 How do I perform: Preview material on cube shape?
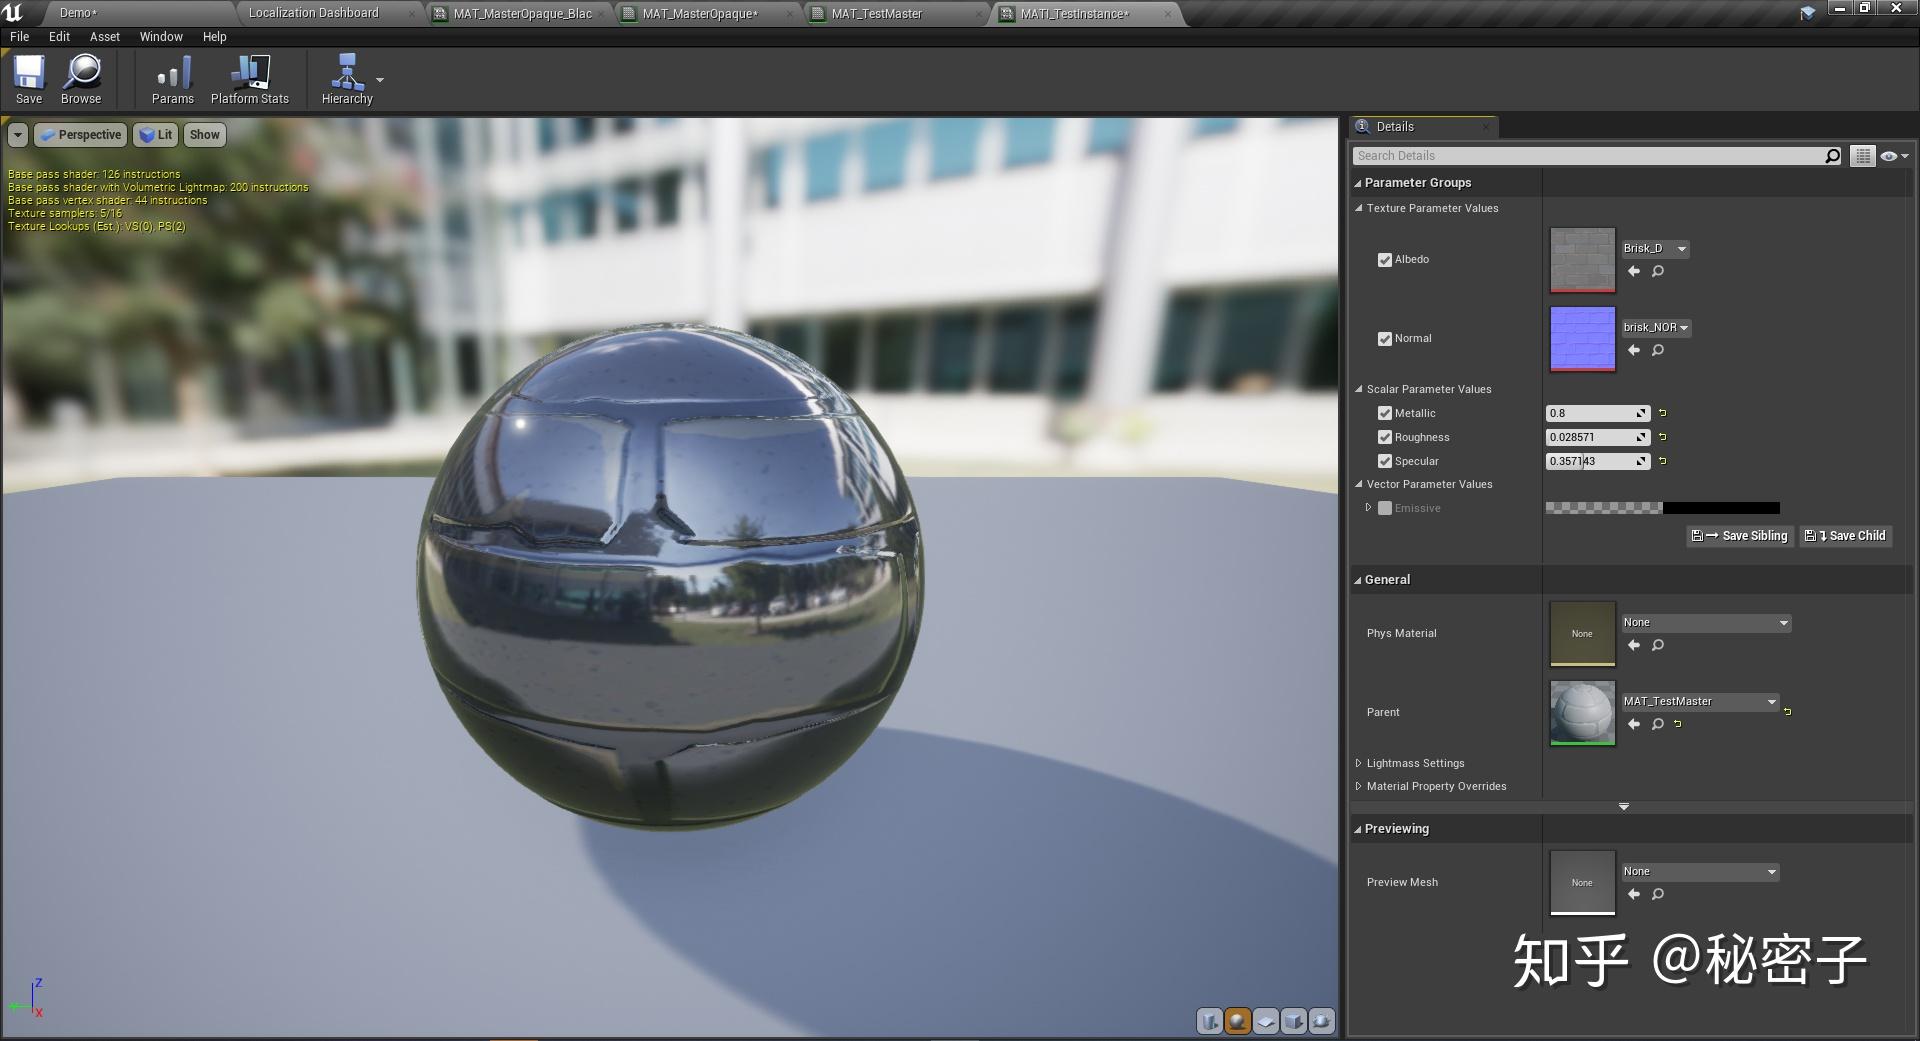coord(1293,1021)
